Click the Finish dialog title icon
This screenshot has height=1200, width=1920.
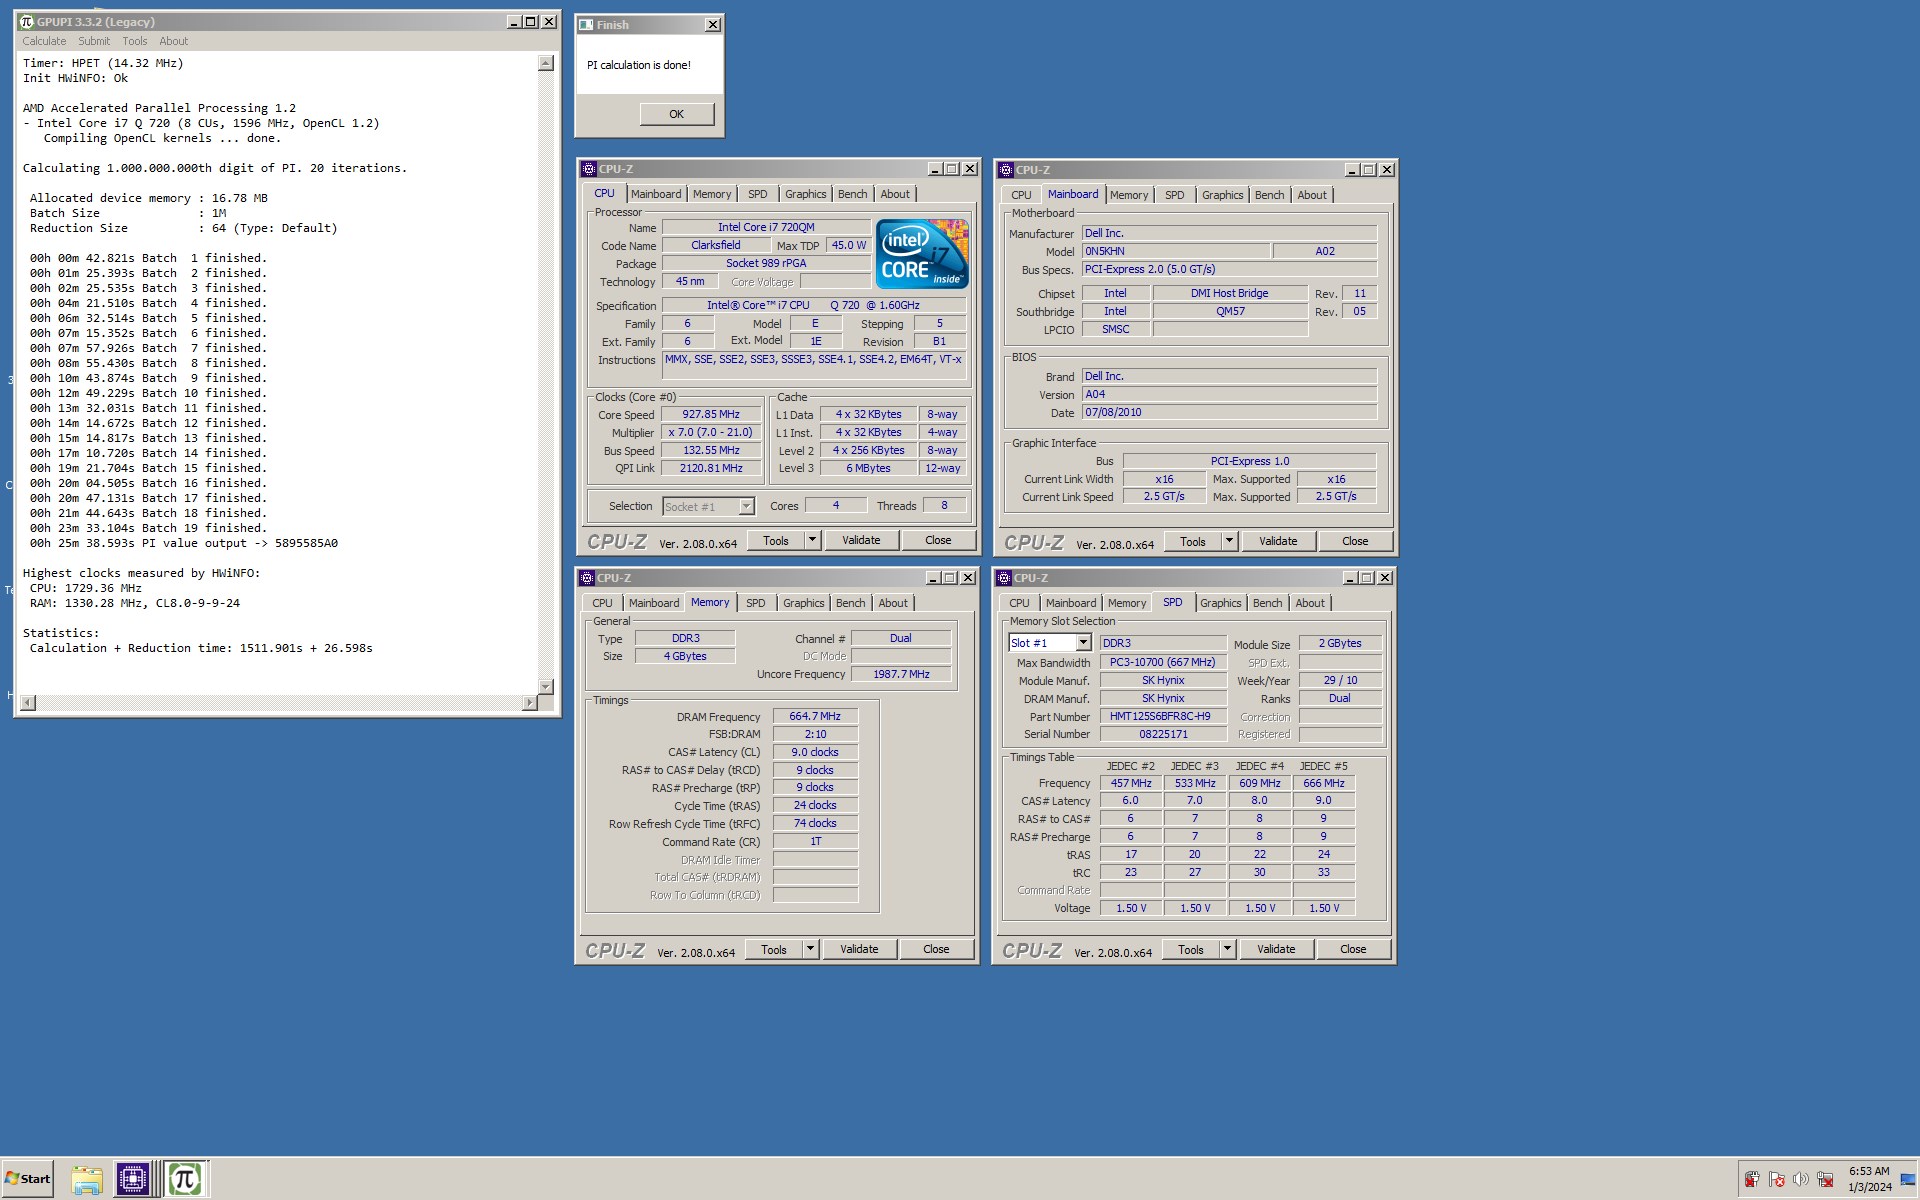[x=586, y=25]
